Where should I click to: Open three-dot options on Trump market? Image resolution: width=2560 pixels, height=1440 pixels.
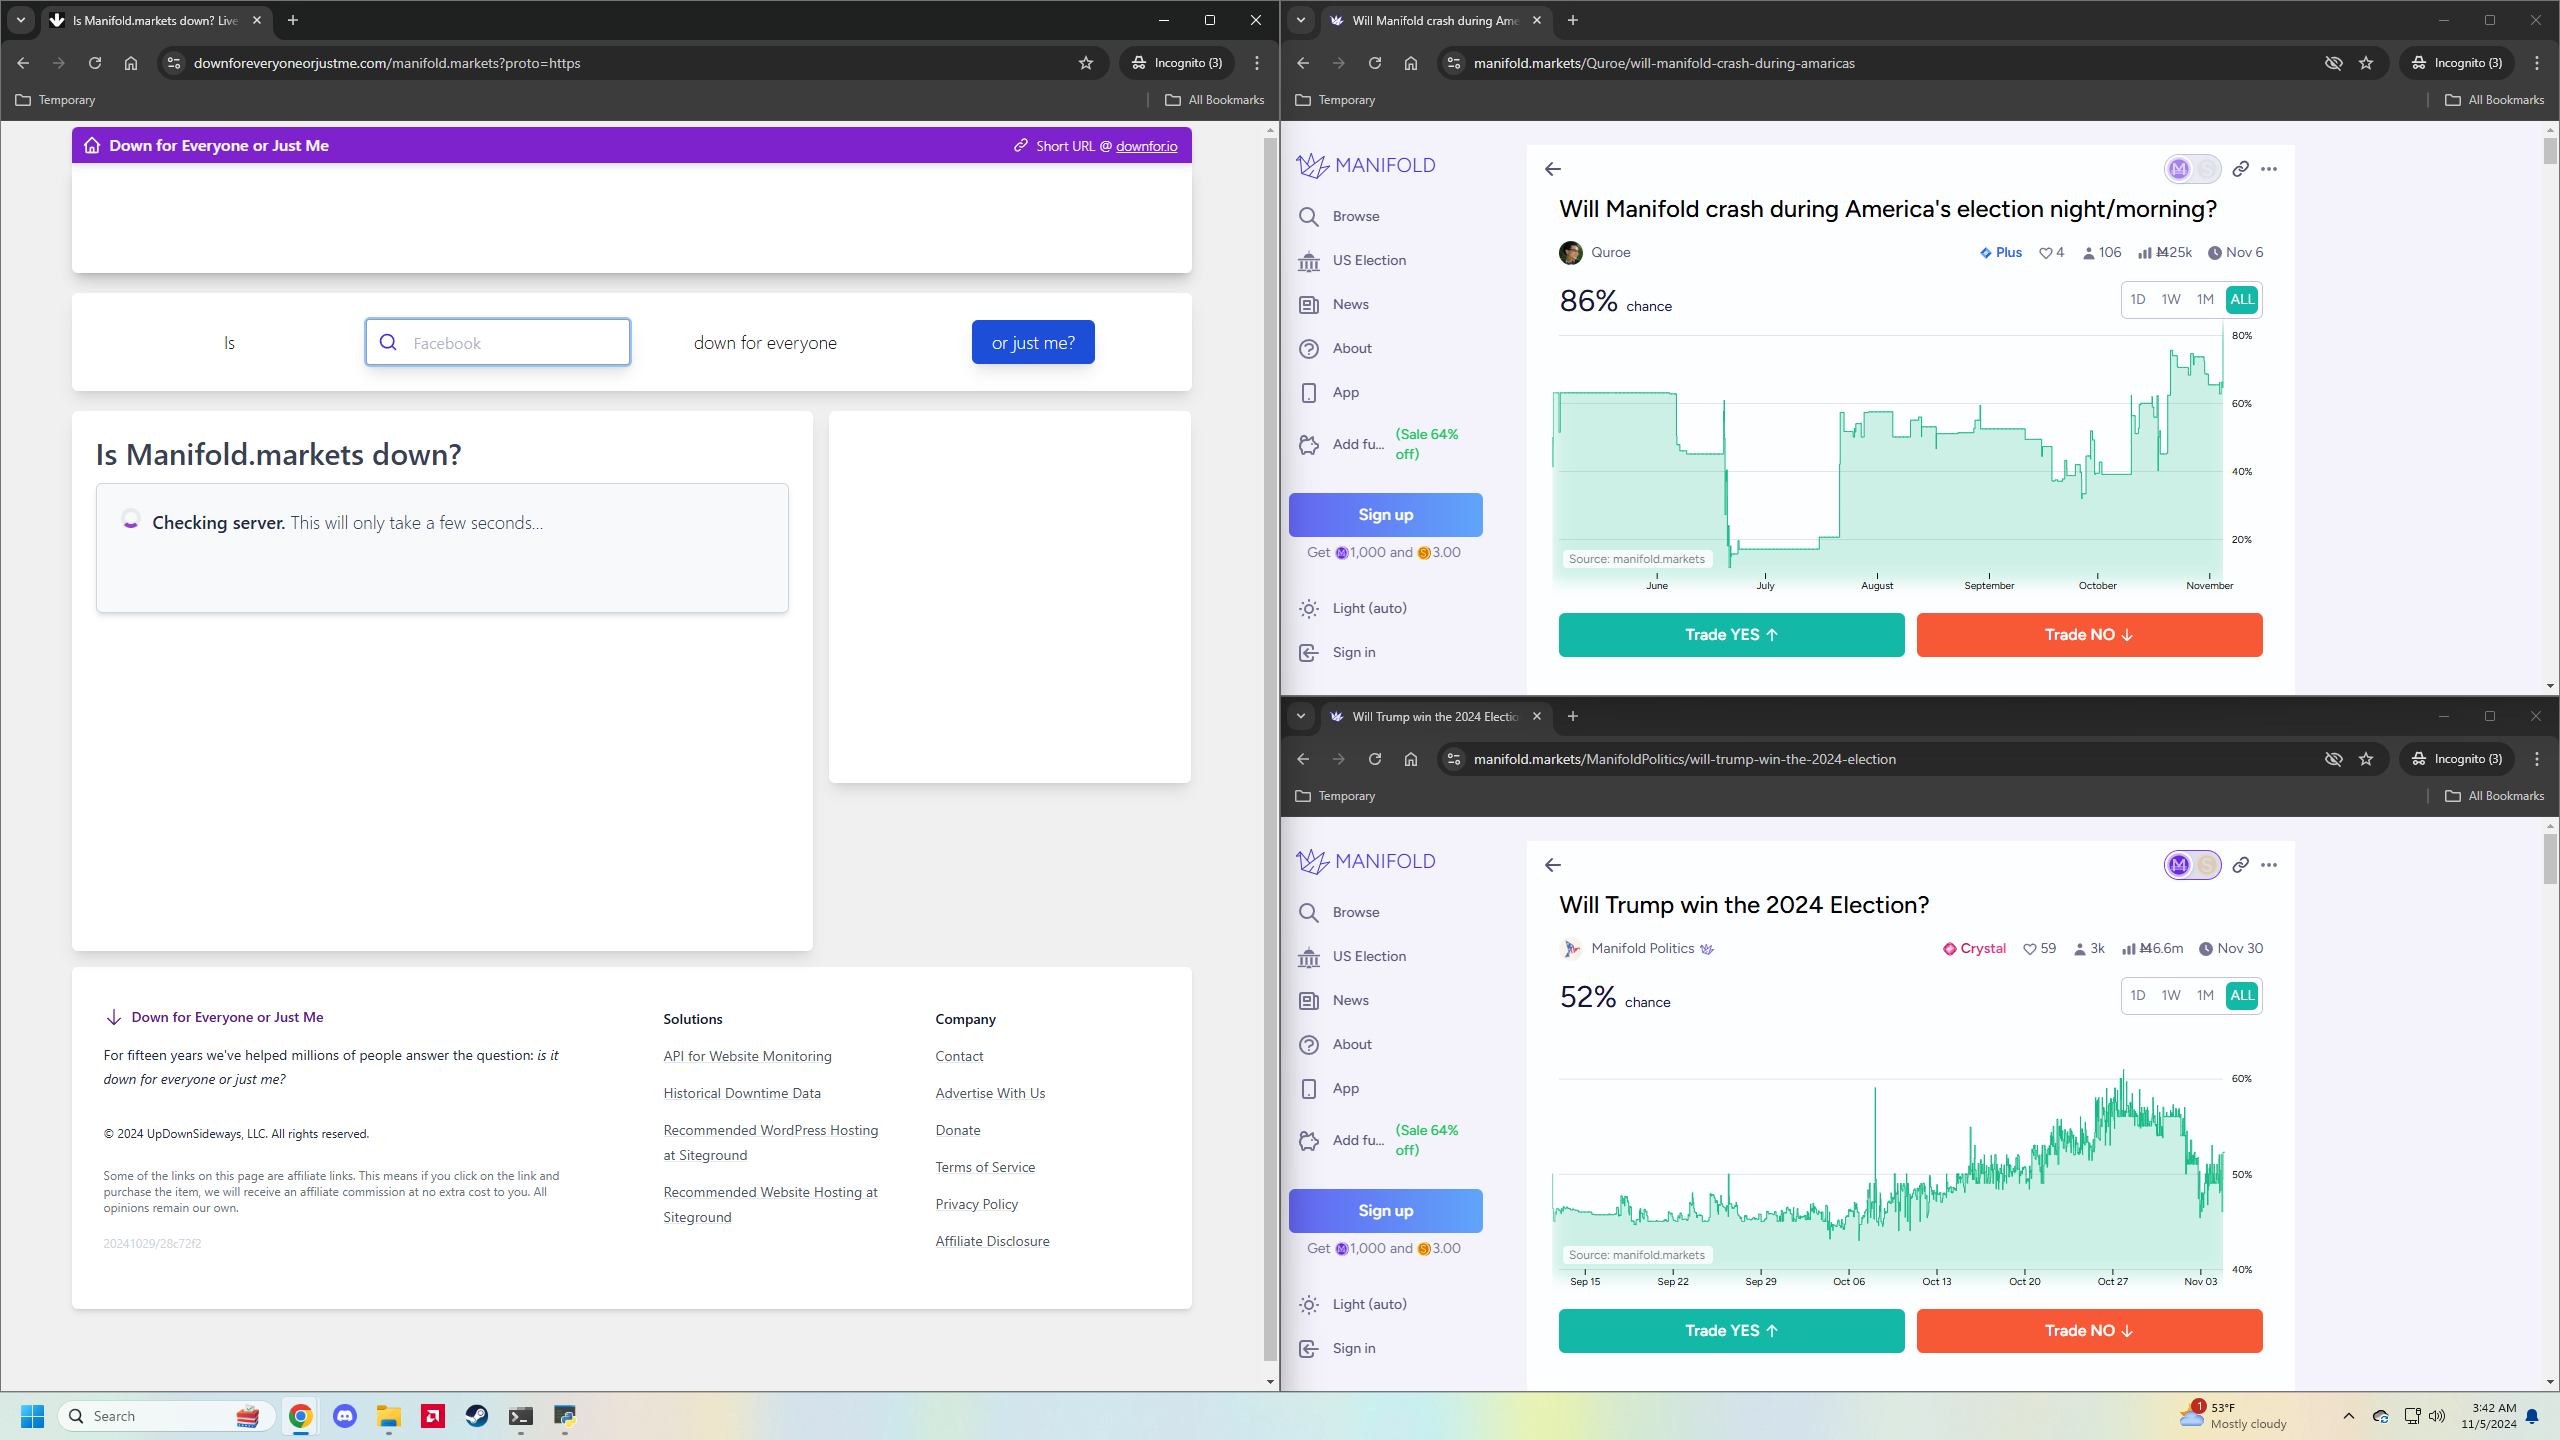click(2269, 865)
